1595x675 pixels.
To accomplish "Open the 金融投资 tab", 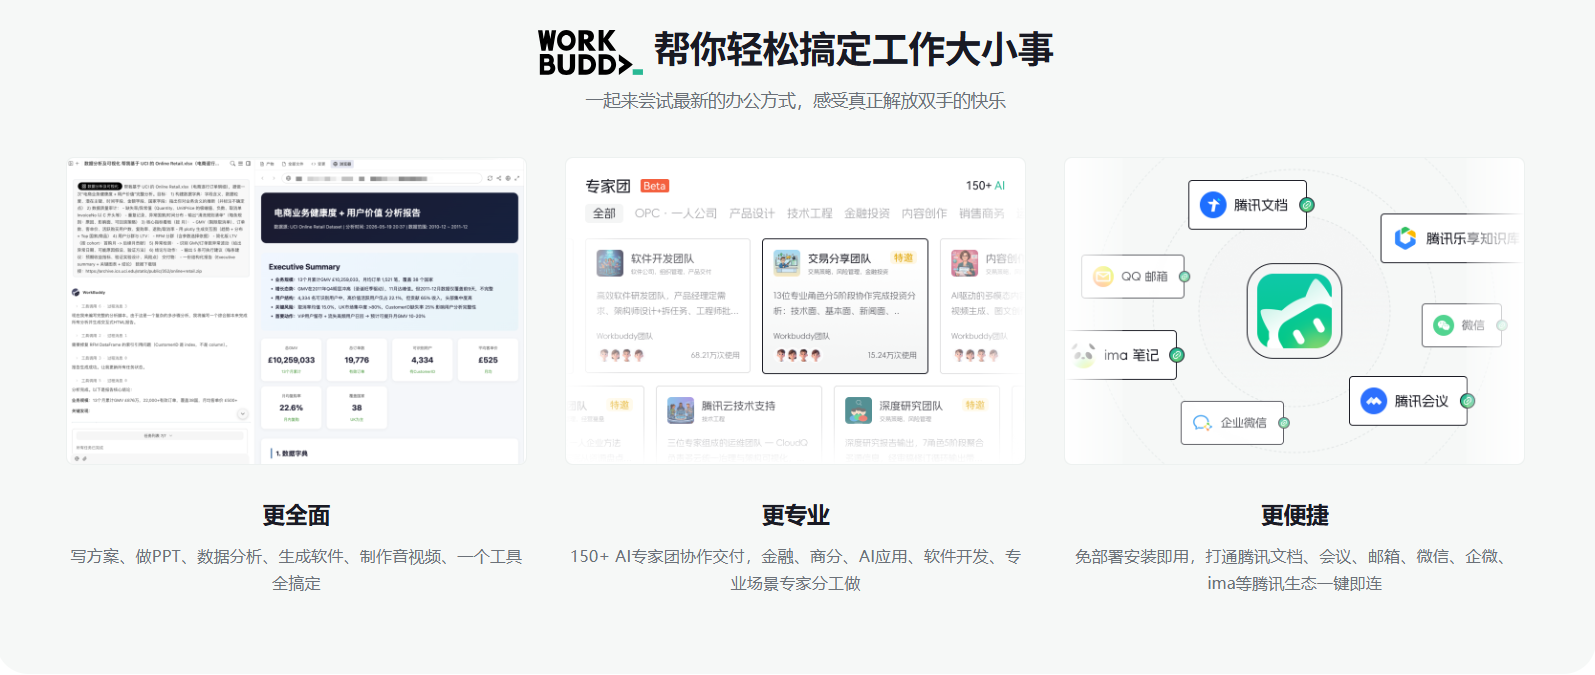I will (867, 213).
